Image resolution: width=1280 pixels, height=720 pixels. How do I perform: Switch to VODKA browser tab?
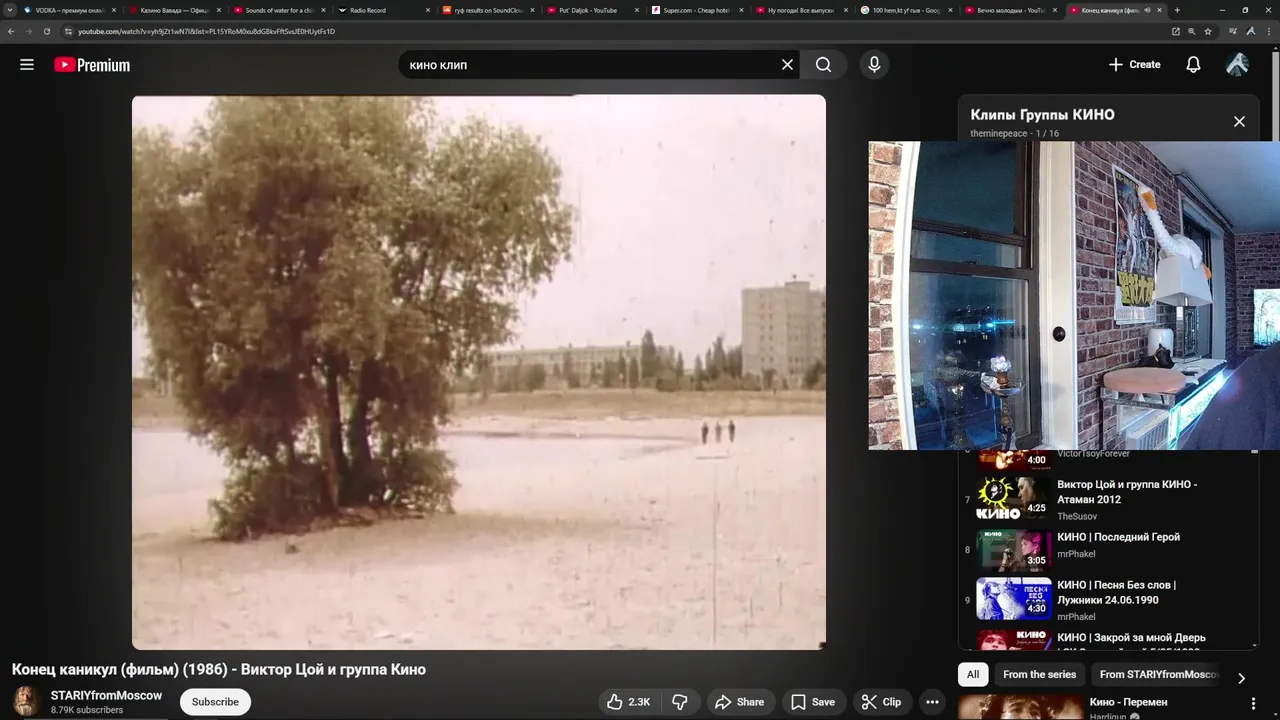coord(68,10)
